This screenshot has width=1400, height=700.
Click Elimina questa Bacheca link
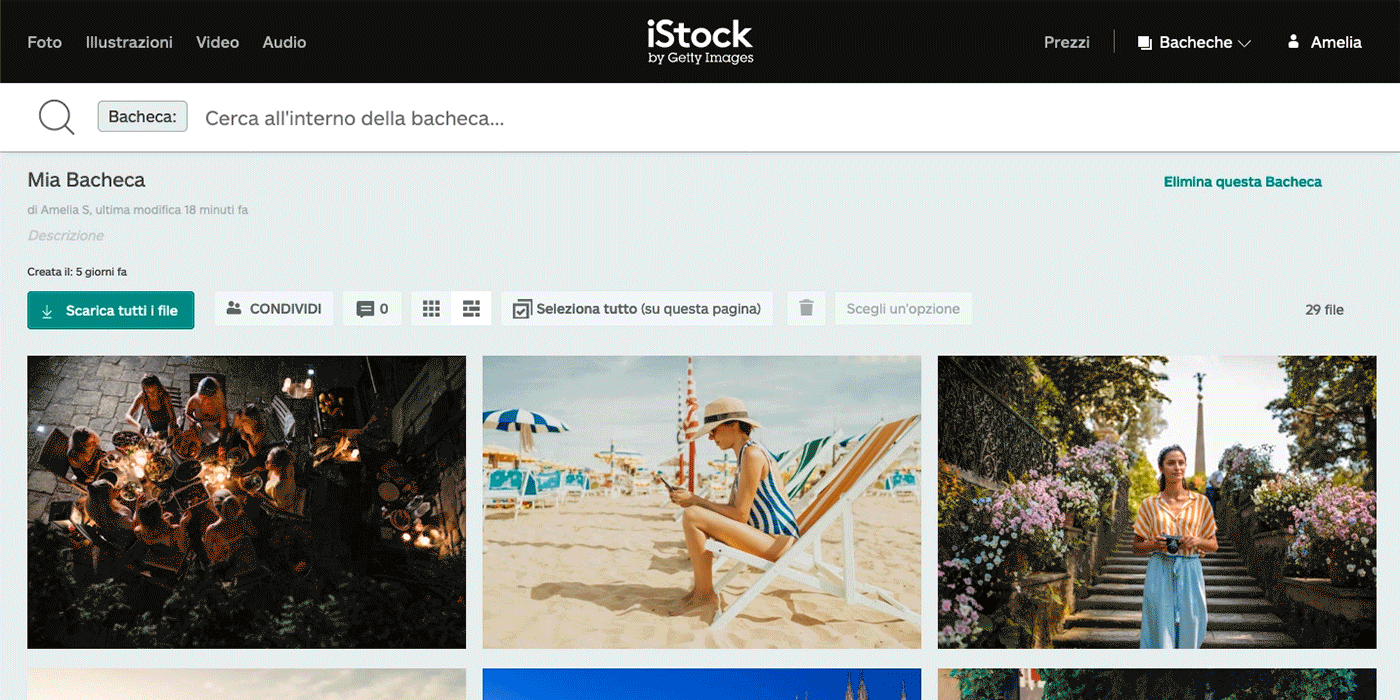1242,182
